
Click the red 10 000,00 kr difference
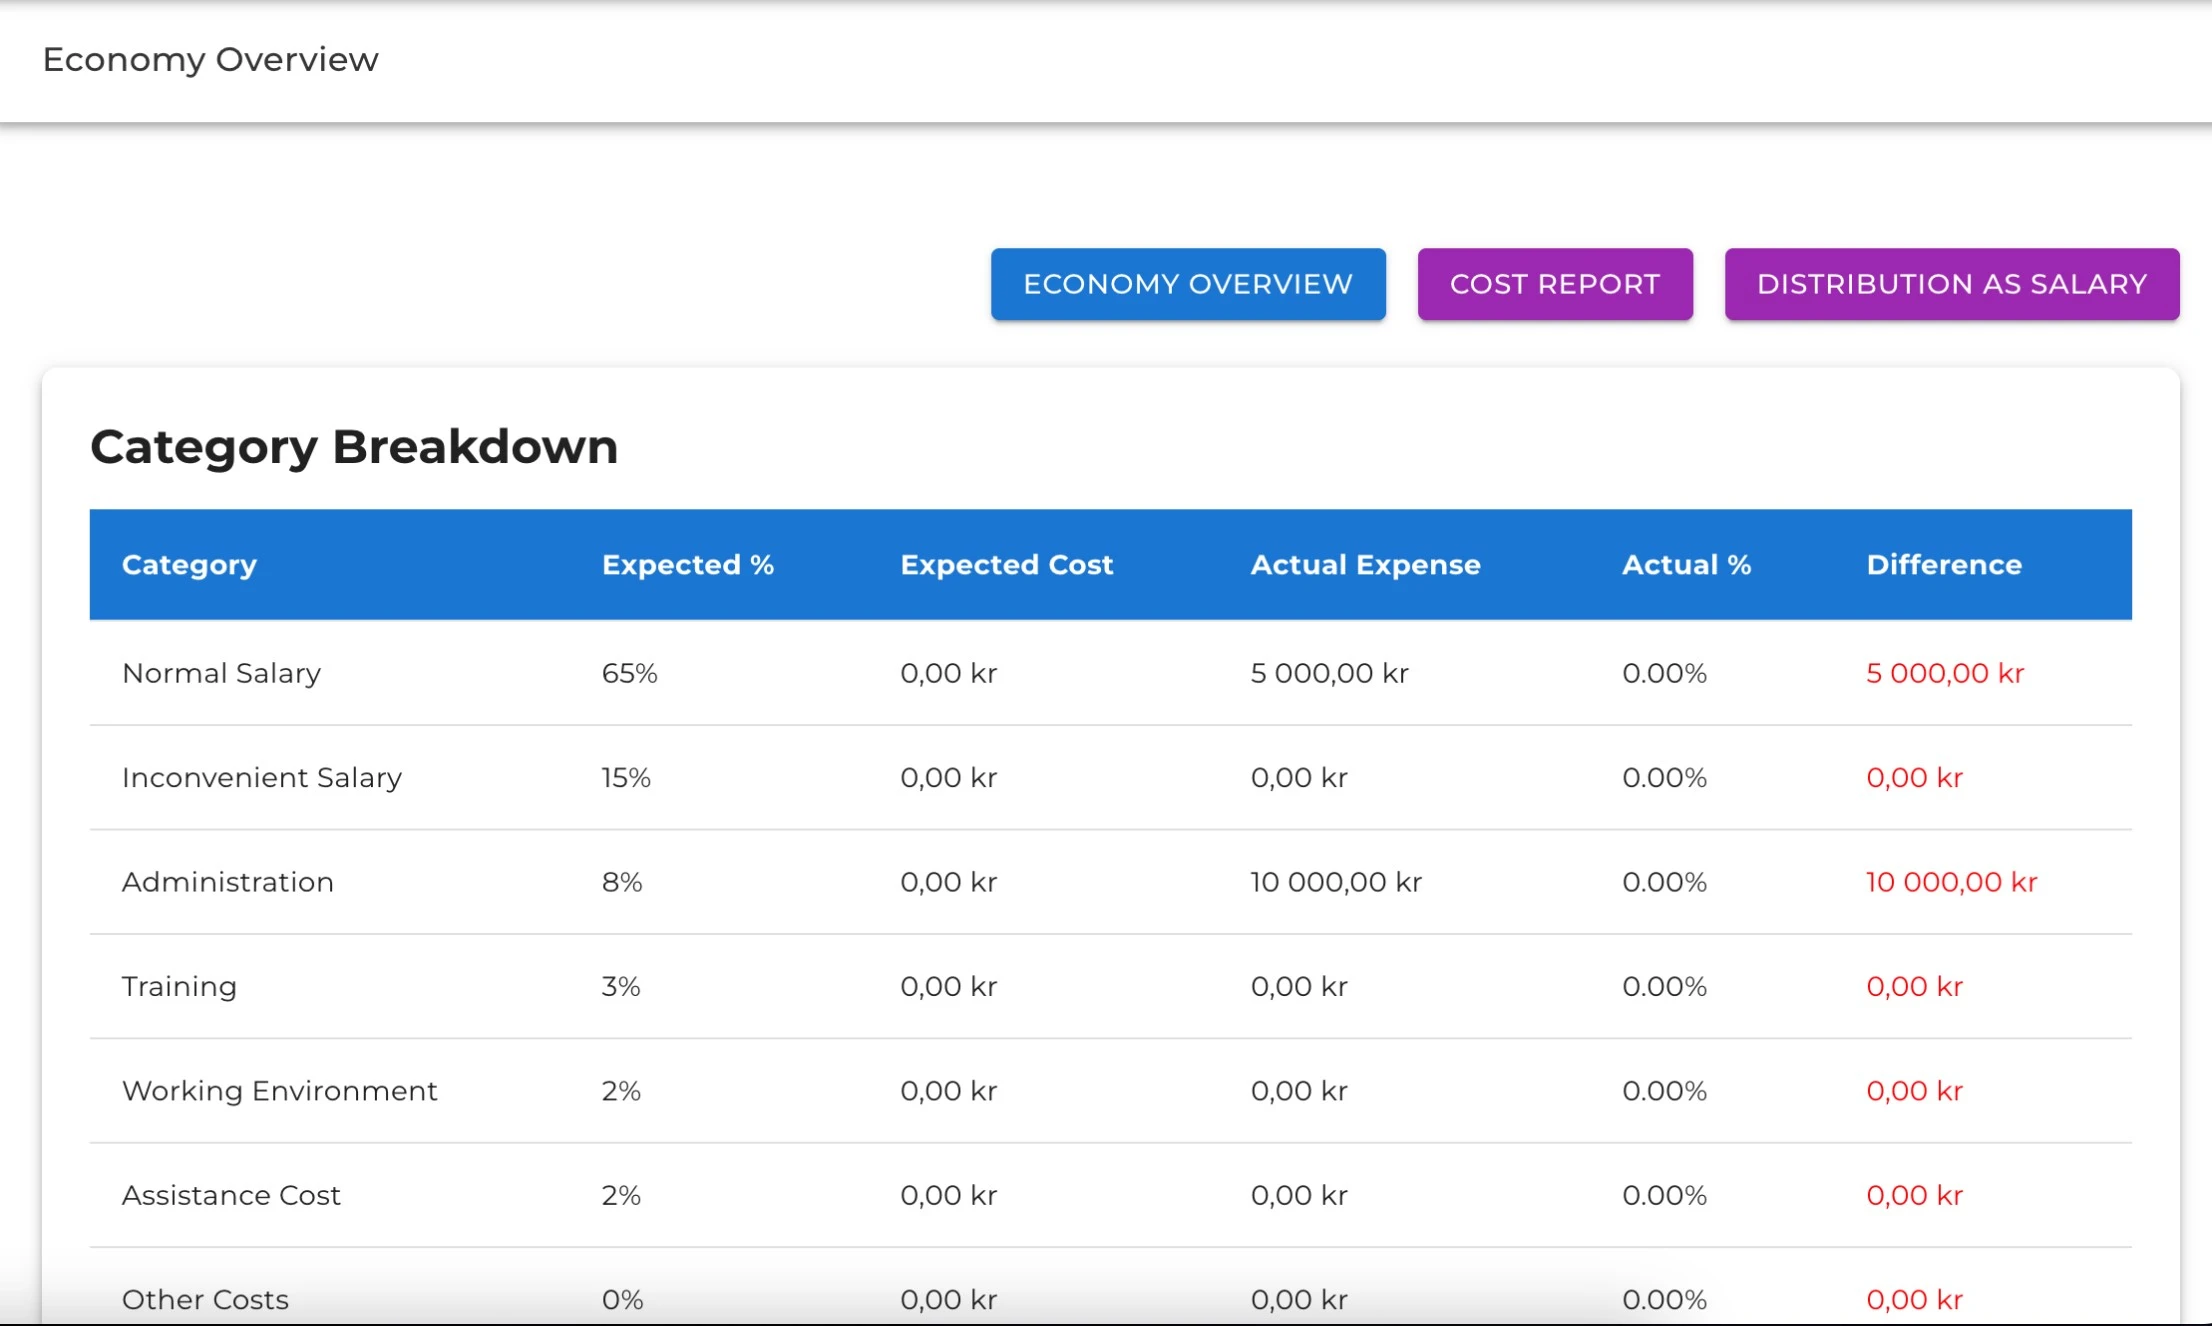click(x=1952, y=882)
